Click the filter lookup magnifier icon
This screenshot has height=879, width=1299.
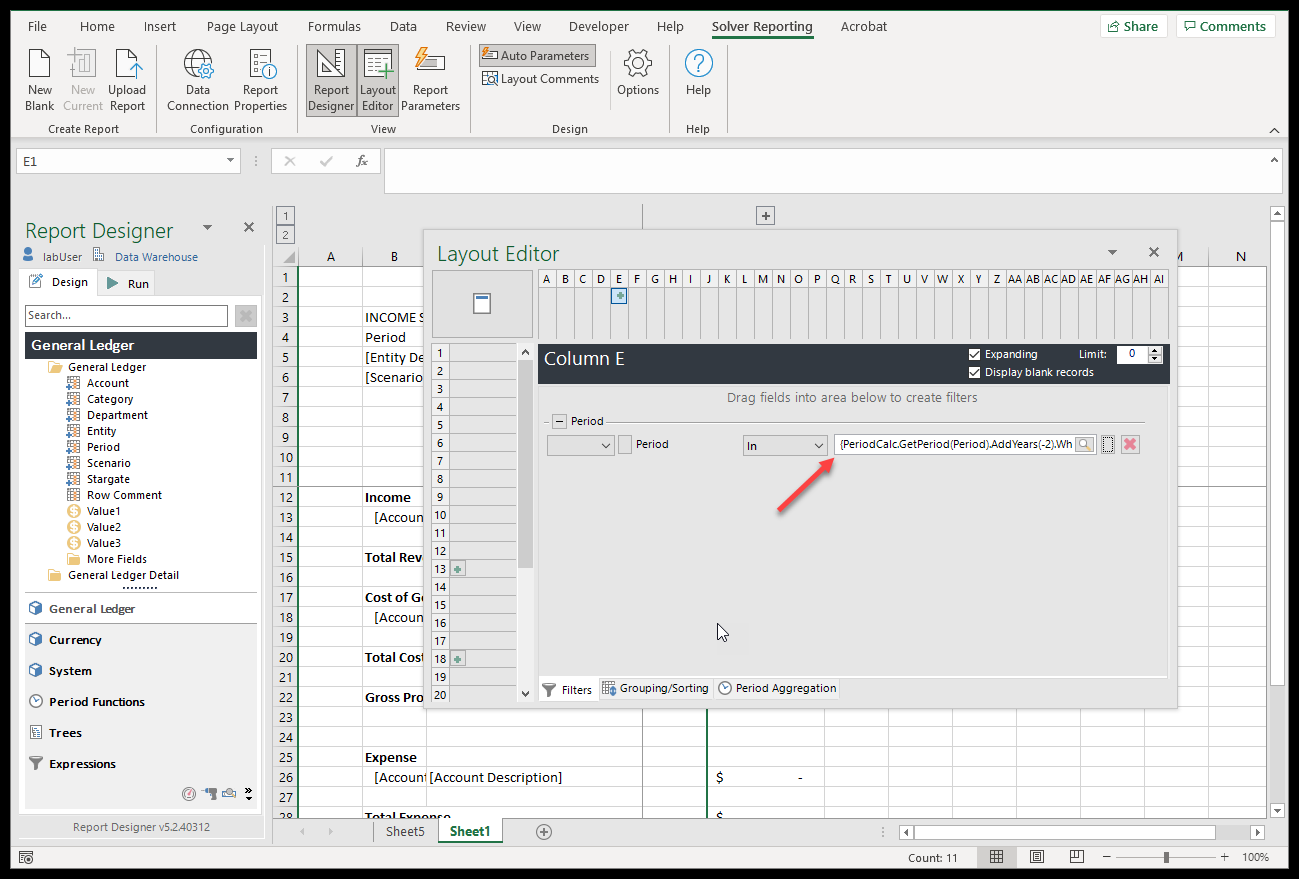tap(1084, 445)
